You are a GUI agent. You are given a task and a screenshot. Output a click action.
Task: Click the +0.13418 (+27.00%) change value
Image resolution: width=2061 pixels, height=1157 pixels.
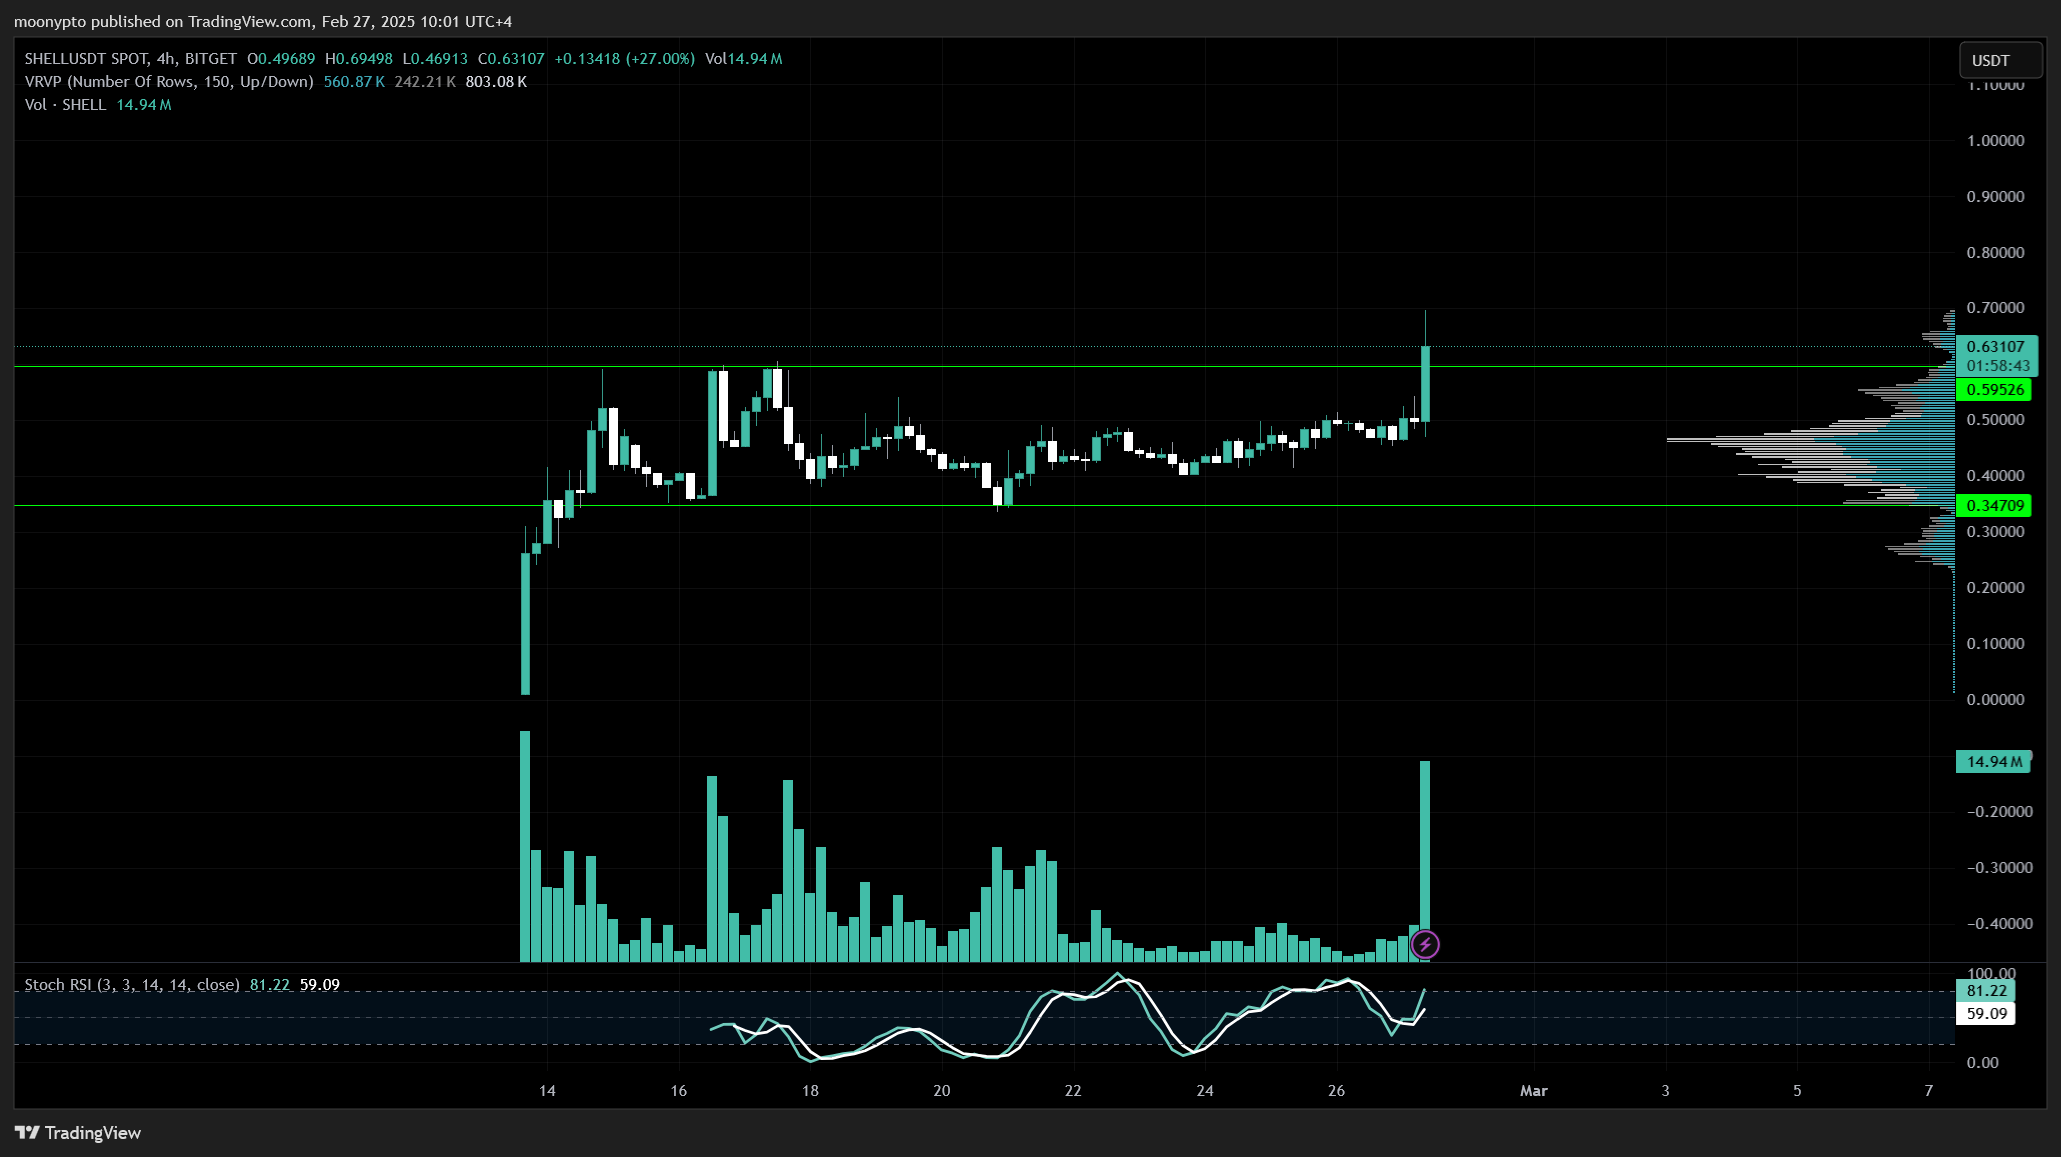[624, 59]
